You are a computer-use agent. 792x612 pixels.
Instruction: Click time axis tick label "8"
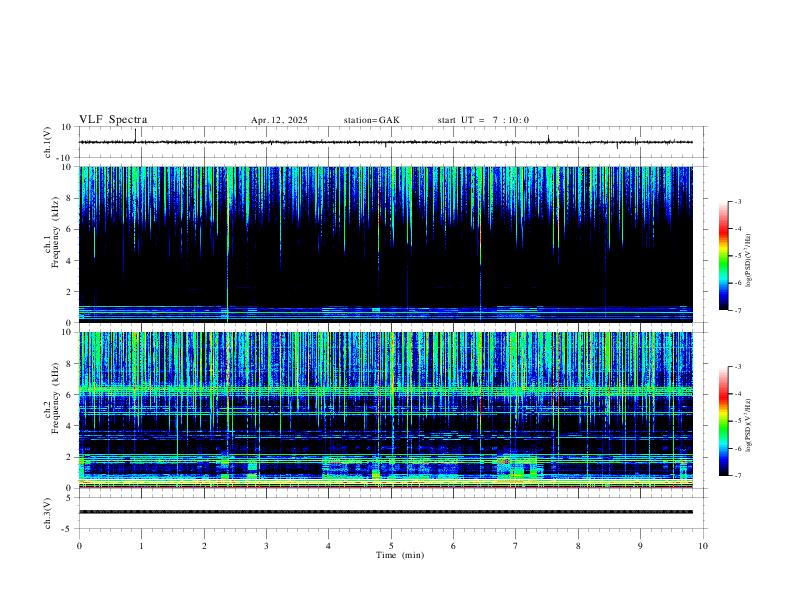click(578, 546)
